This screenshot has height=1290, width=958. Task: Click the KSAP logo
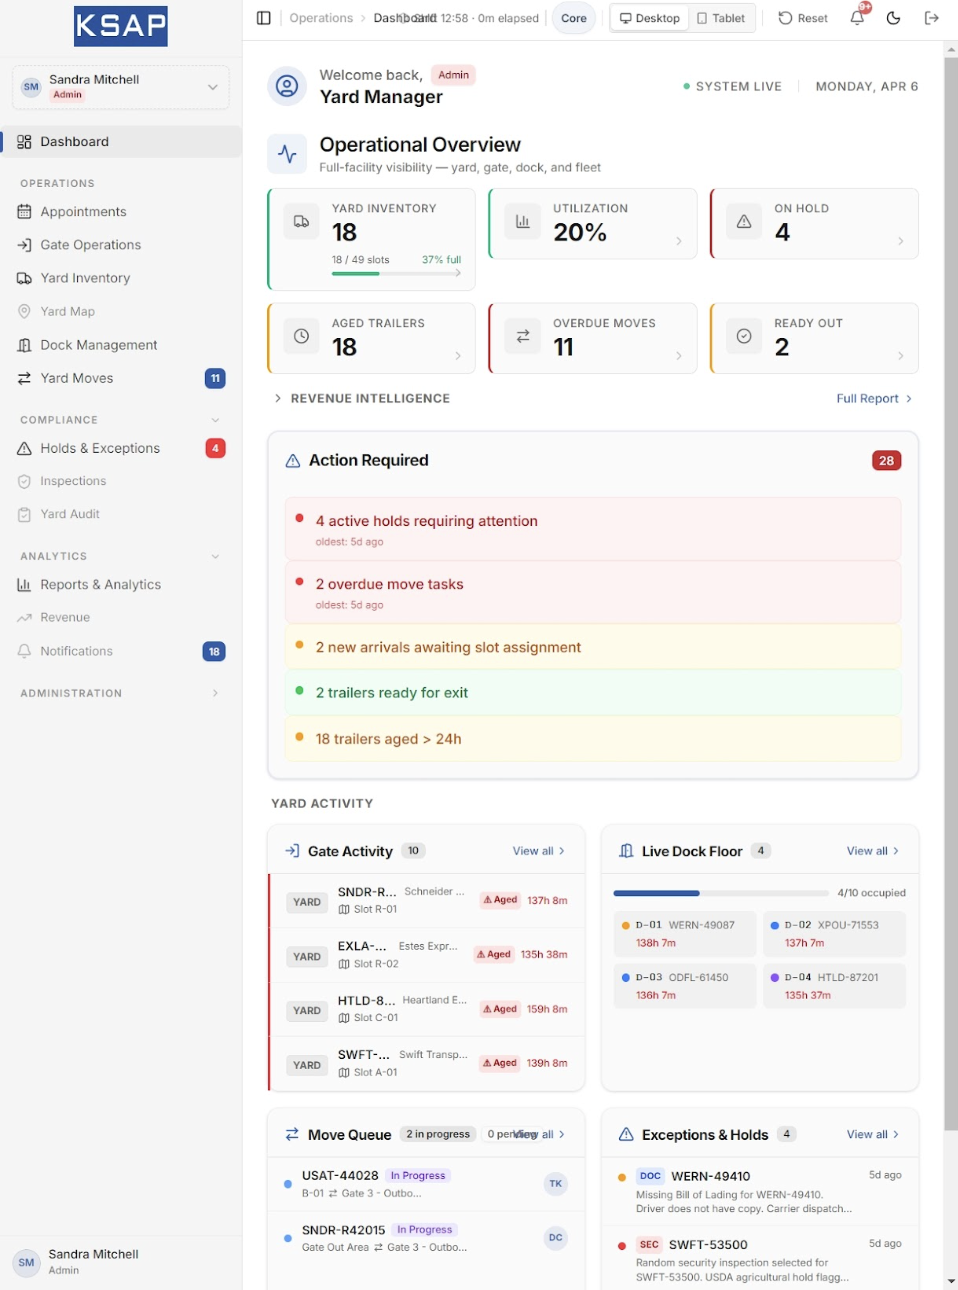pyautogui.click(x=121, y=26)
